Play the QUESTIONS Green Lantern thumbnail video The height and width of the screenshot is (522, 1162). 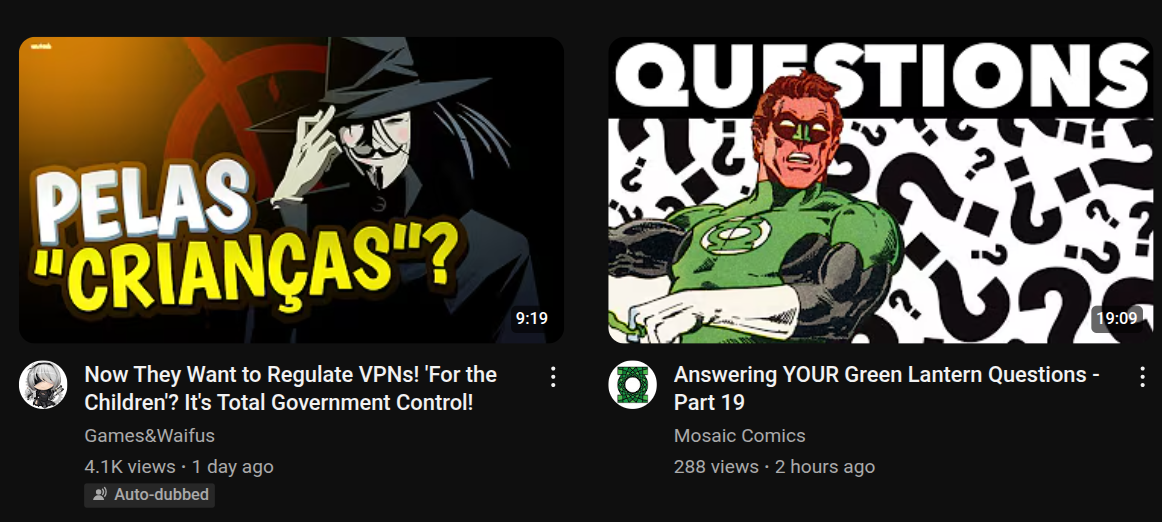pos(880,190)
